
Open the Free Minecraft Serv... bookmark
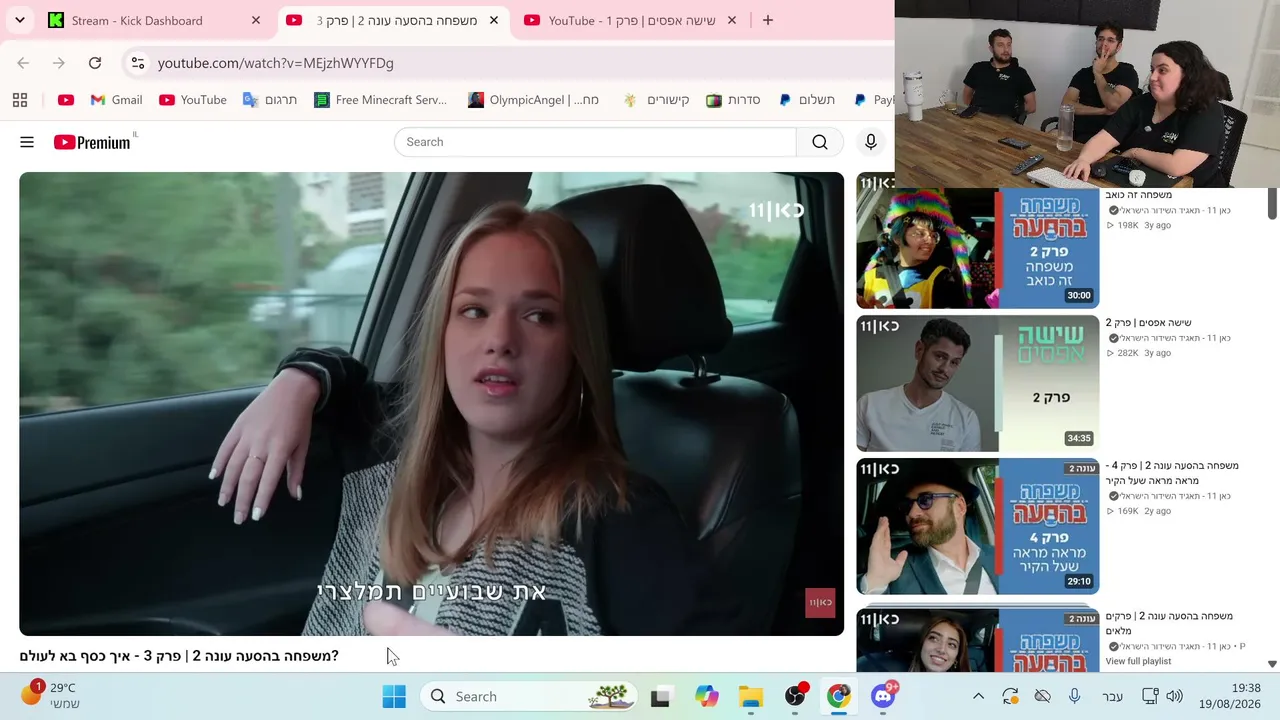[380, 100]
